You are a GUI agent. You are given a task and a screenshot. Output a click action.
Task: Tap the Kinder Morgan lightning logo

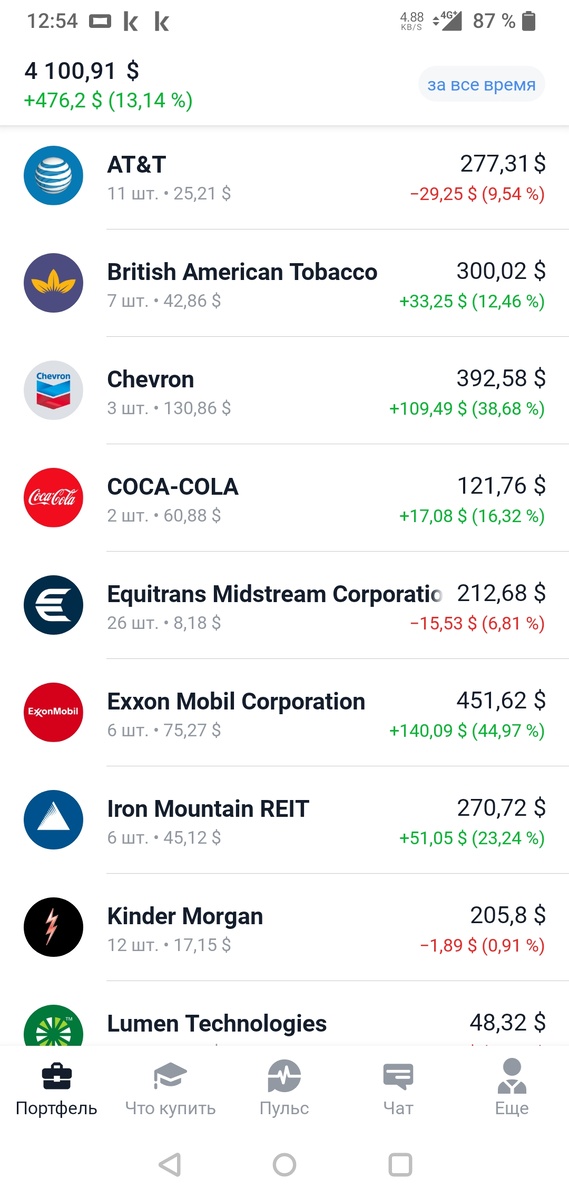53,927
